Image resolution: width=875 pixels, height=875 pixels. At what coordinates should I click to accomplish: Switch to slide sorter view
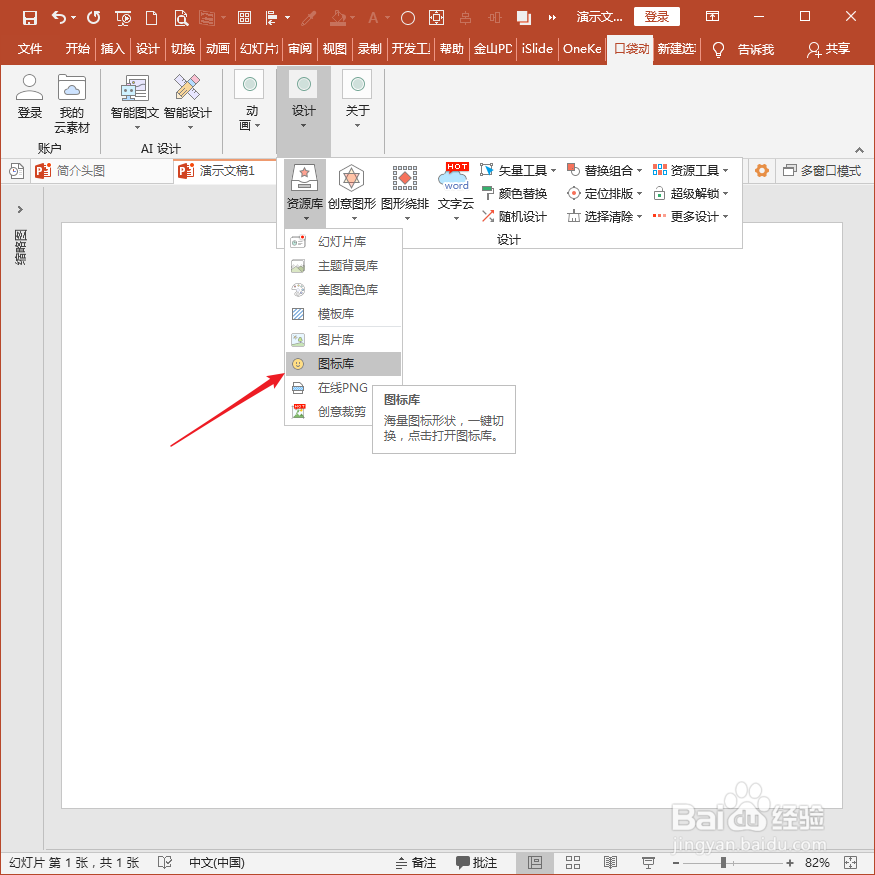pyautogui.click(x=573, y=863)
